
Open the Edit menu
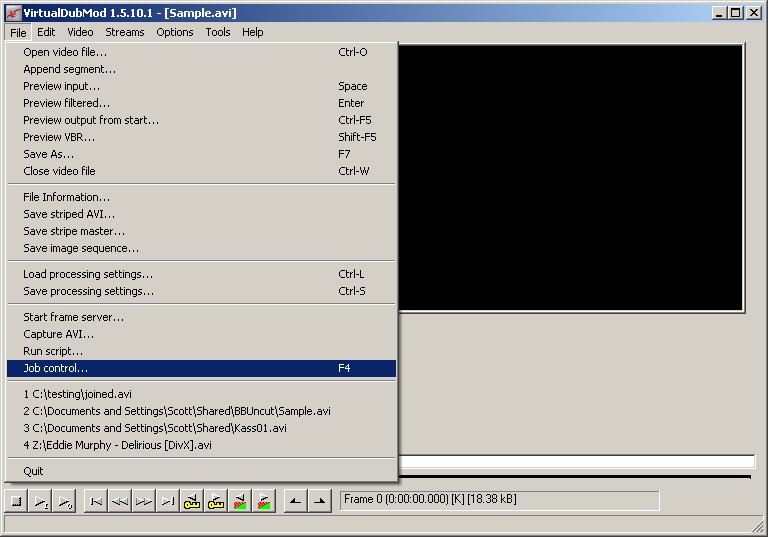[46, 32]
